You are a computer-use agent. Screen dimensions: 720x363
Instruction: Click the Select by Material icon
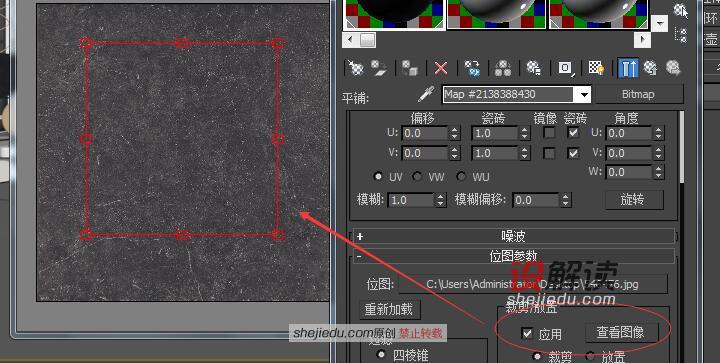681,10
